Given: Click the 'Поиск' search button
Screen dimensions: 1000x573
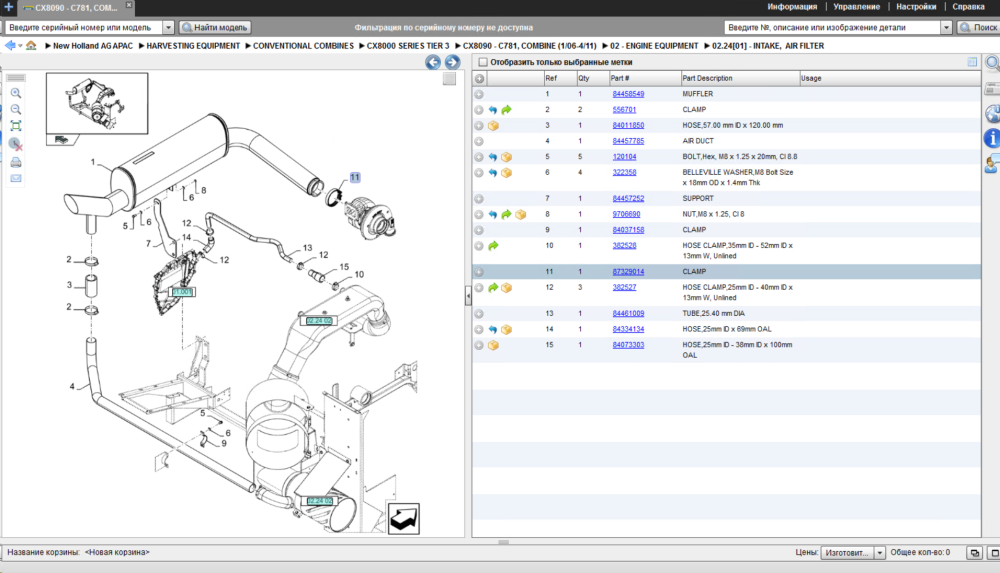Looking at the screenshot, I should click(x=979, y=27).
